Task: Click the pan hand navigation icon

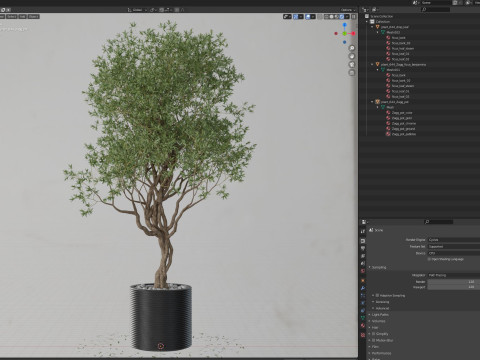Action: click(x=352, y=56)
